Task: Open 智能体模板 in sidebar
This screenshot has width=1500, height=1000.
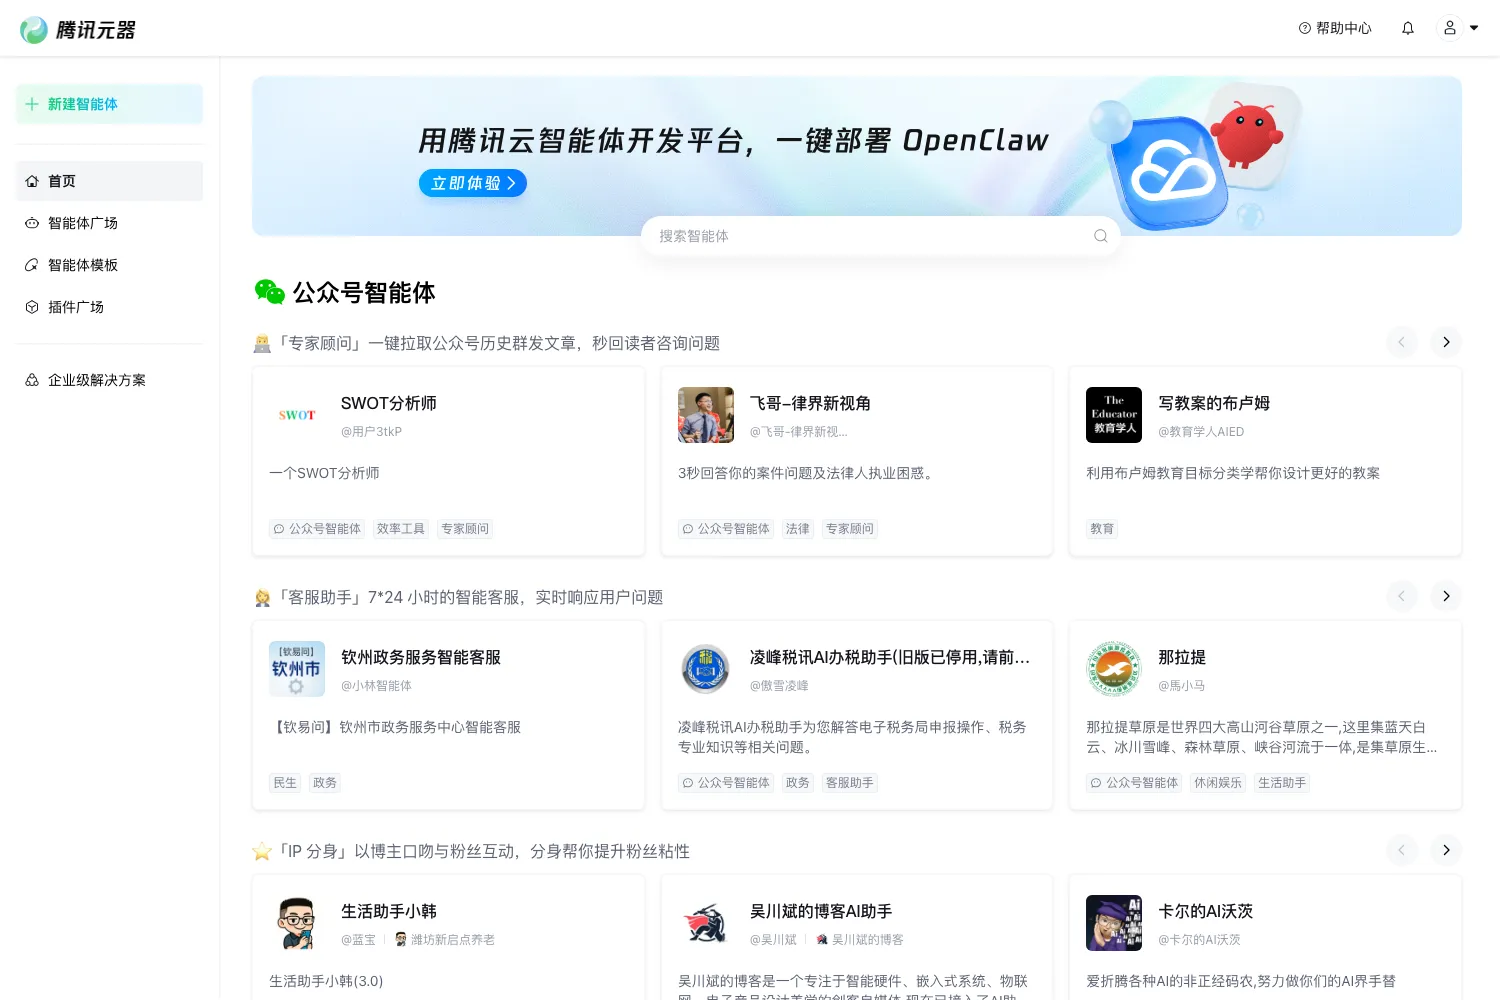Action: point(109,265)
